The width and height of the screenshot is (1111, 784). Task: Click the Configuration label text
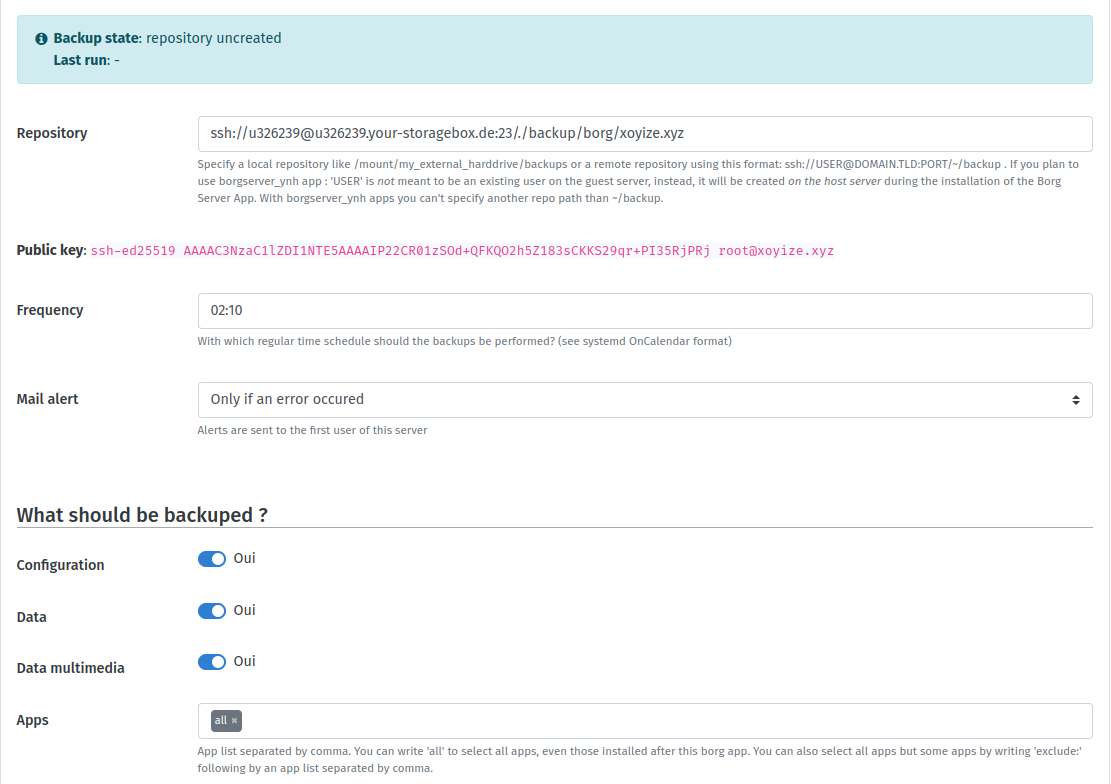tap(61, 565)
